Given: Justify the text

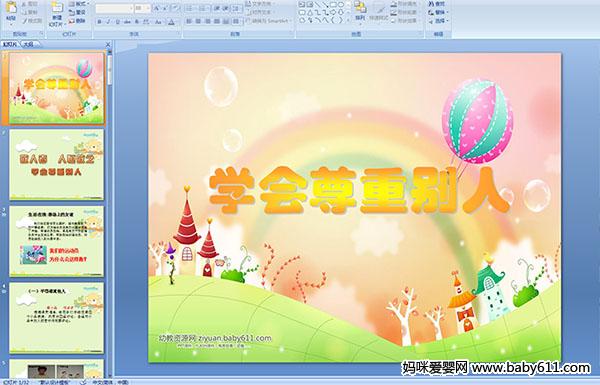Looking at the screenshot, I should click(217, 22).
